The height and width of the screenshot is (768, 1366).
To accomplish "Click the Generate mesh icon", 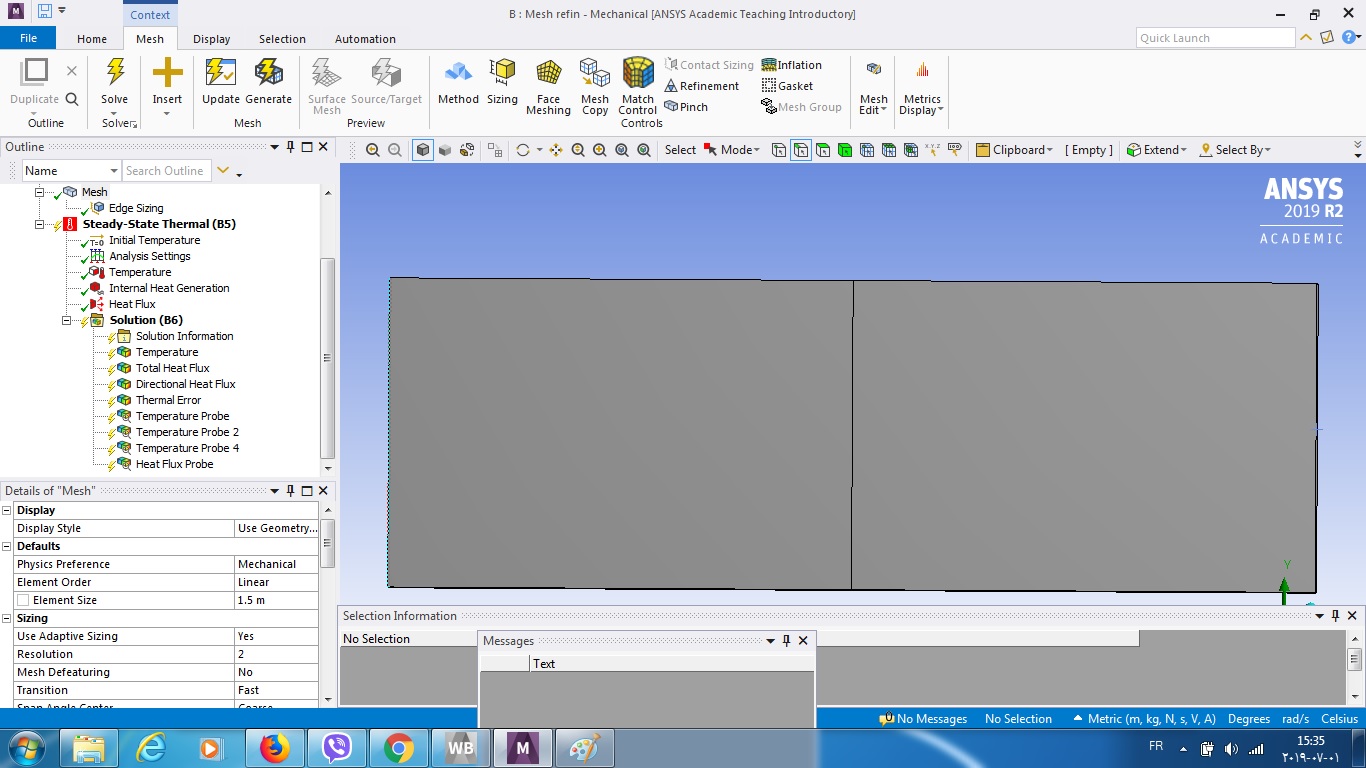I will click(x=268, y=72).
